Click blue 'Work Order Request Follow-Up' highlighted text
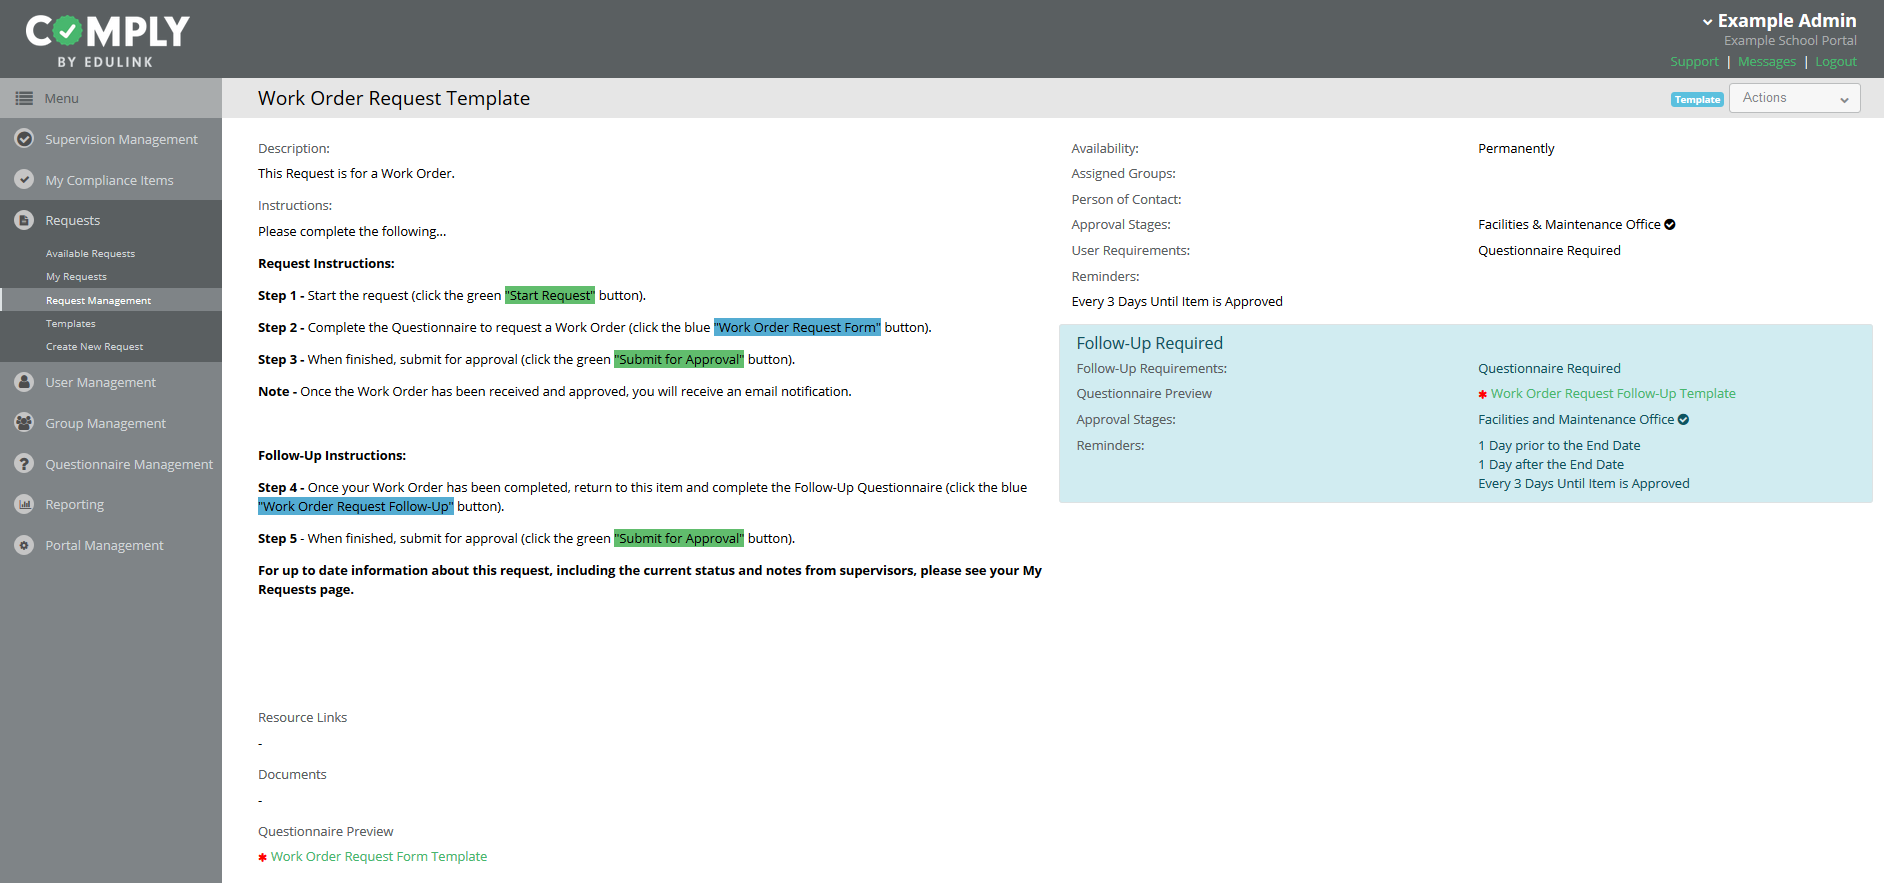The image size is (1884, 883). click(356, 507)
